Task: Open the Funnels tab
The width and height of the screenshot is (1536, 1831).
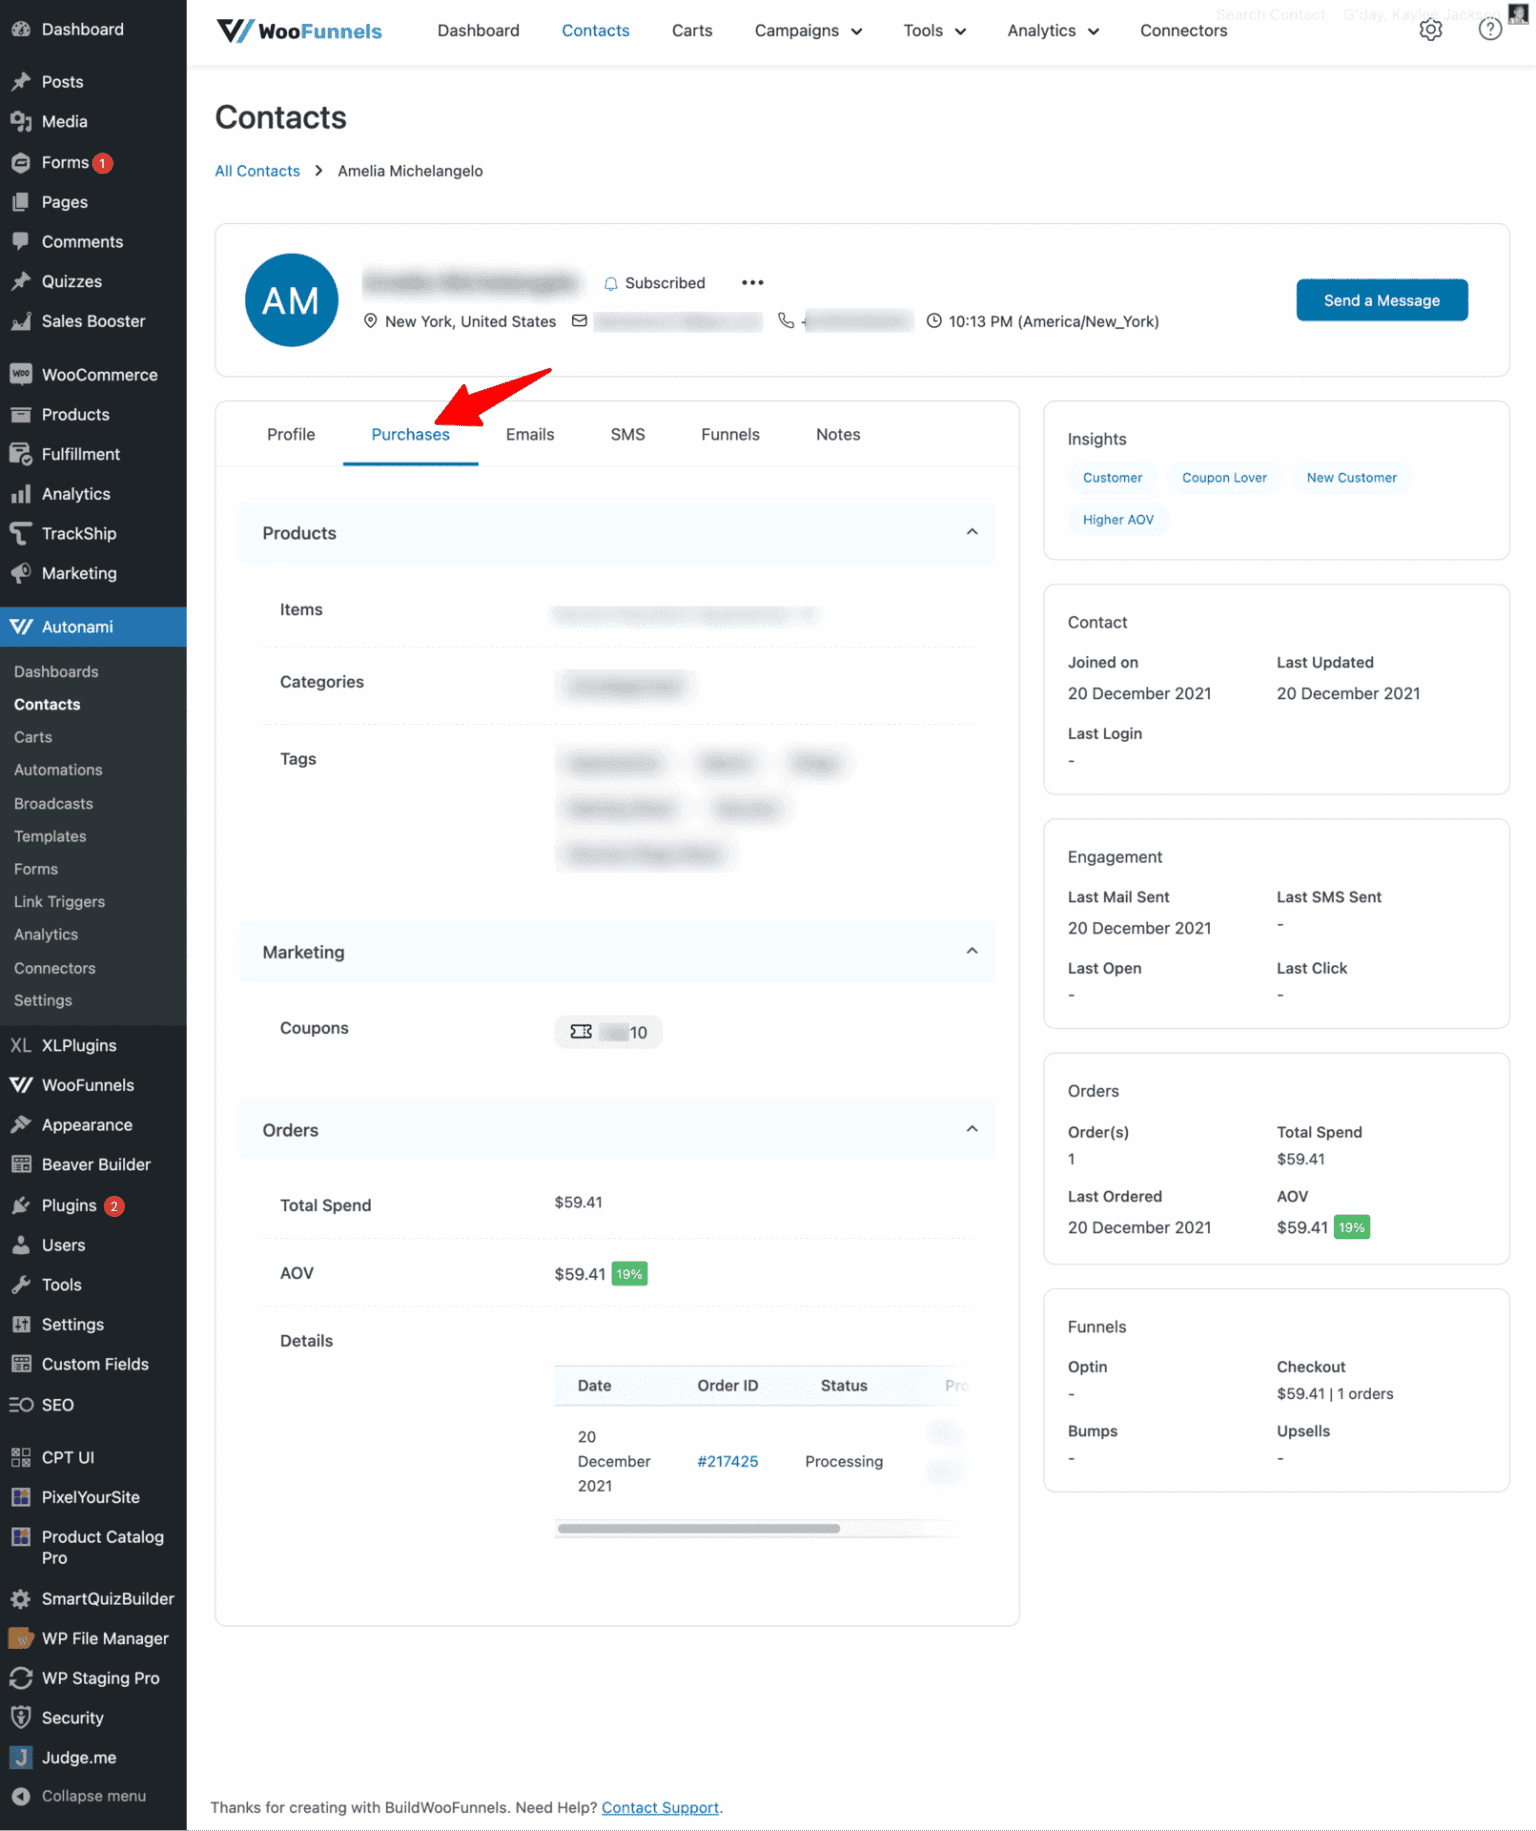Action: tap(730, 435)
